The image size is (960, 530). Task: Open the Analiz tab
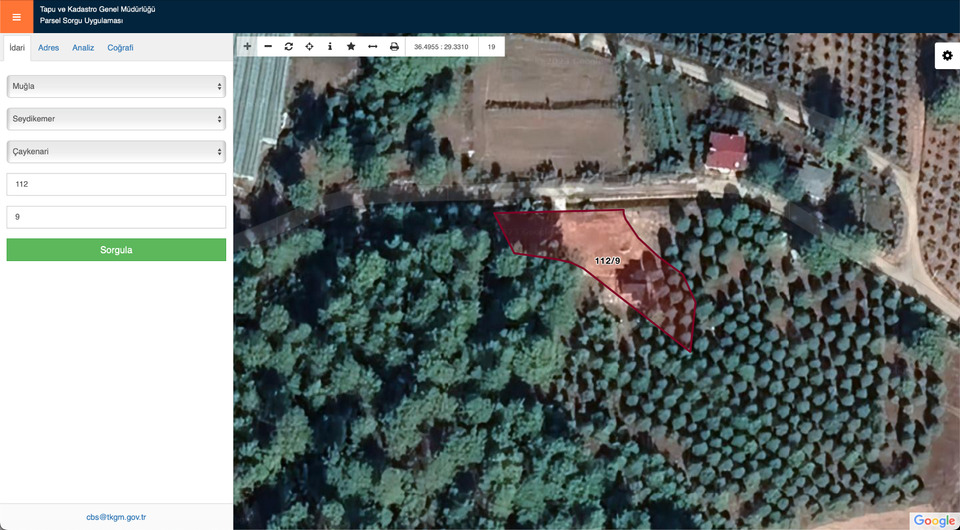[x=83, y=48]
